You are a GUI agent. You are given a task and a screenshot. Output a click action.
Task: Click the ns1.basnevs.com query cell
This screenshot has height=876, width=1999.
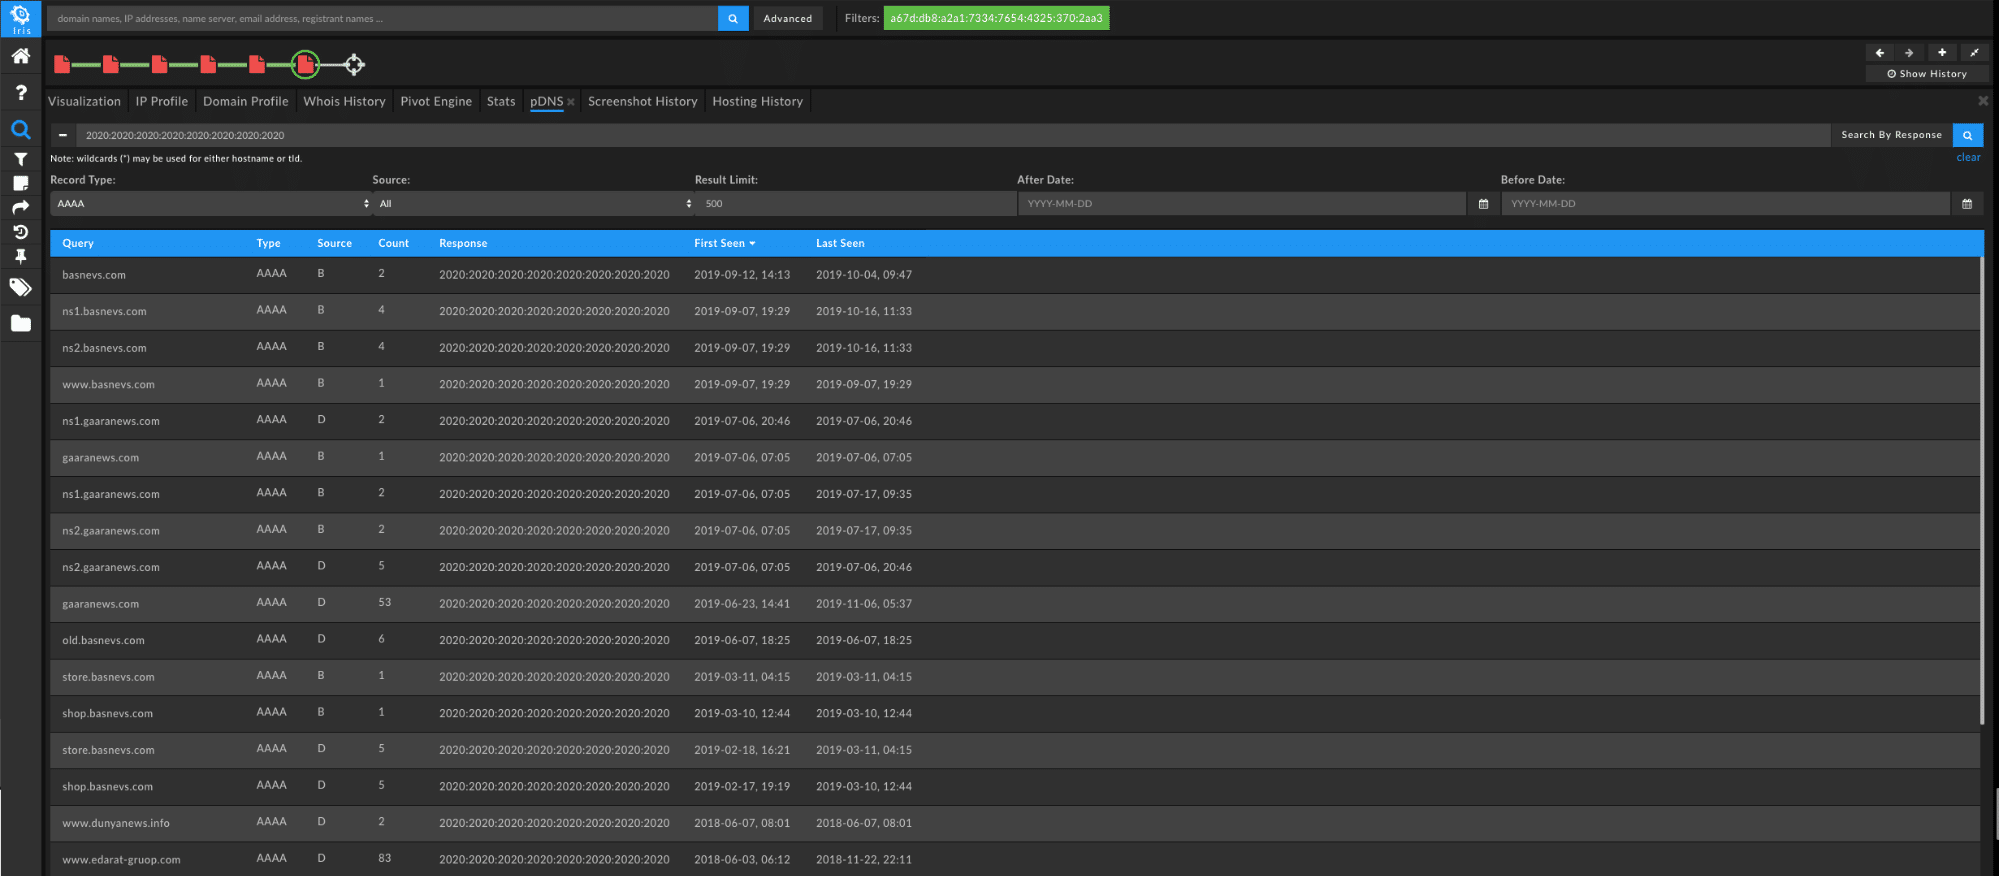pyautogui.click(x=104, y=312)
